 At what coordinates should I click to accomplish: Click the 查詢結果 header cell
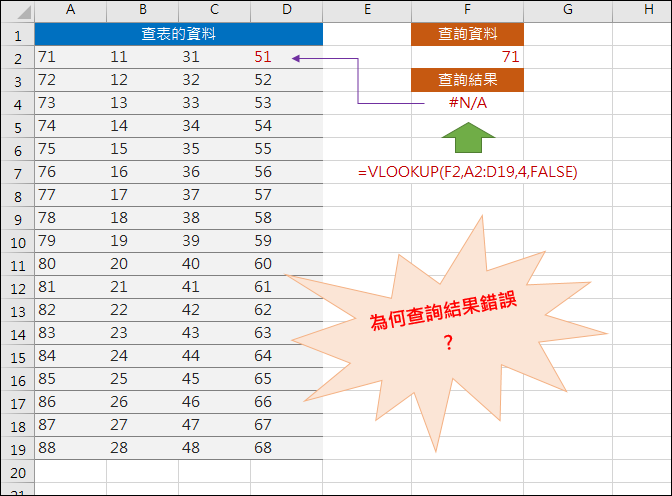click(x=468, y=80)
